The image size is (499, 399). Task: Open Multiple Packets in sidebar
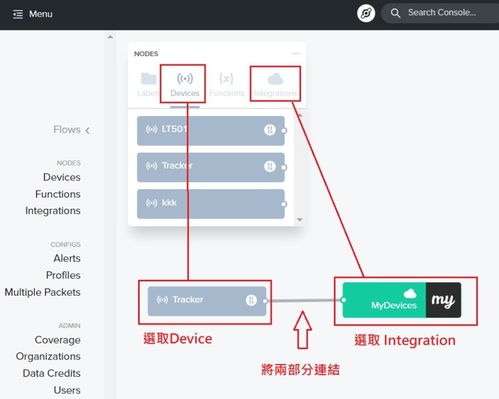pyautogui.click(x=42, y=292)
